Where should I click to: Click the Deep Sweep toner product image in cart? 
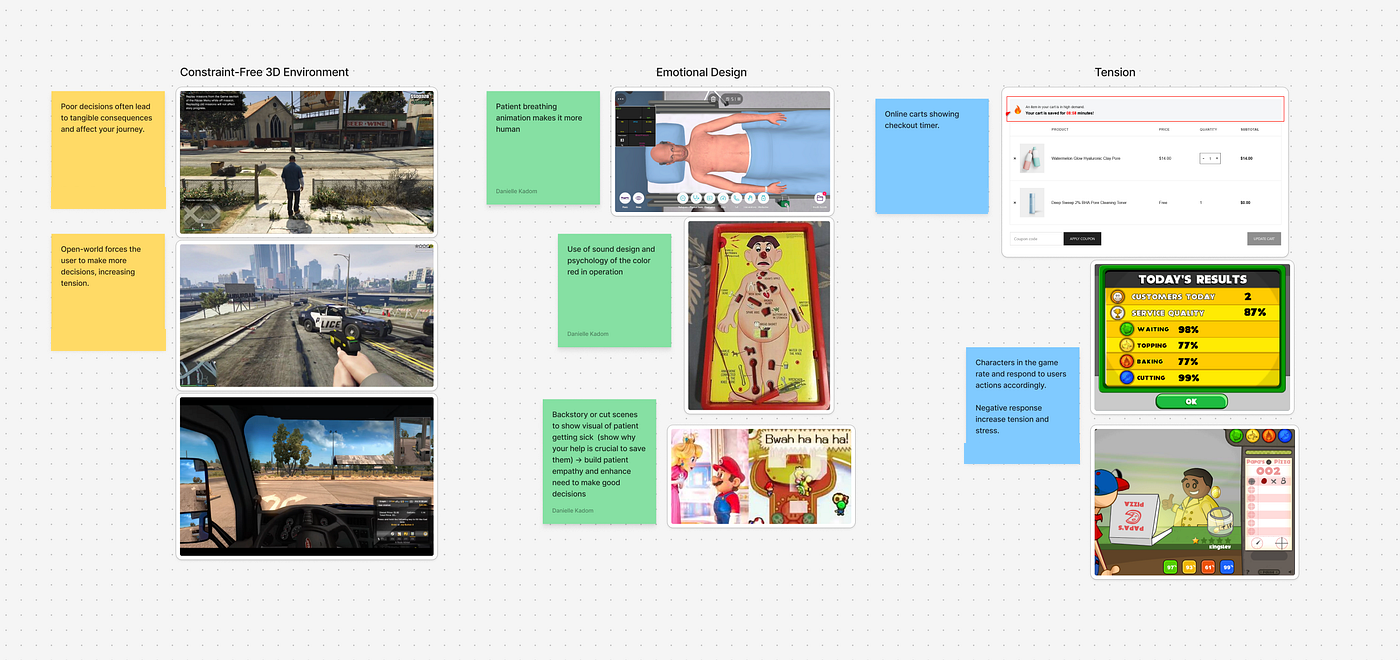[1032, 202]
